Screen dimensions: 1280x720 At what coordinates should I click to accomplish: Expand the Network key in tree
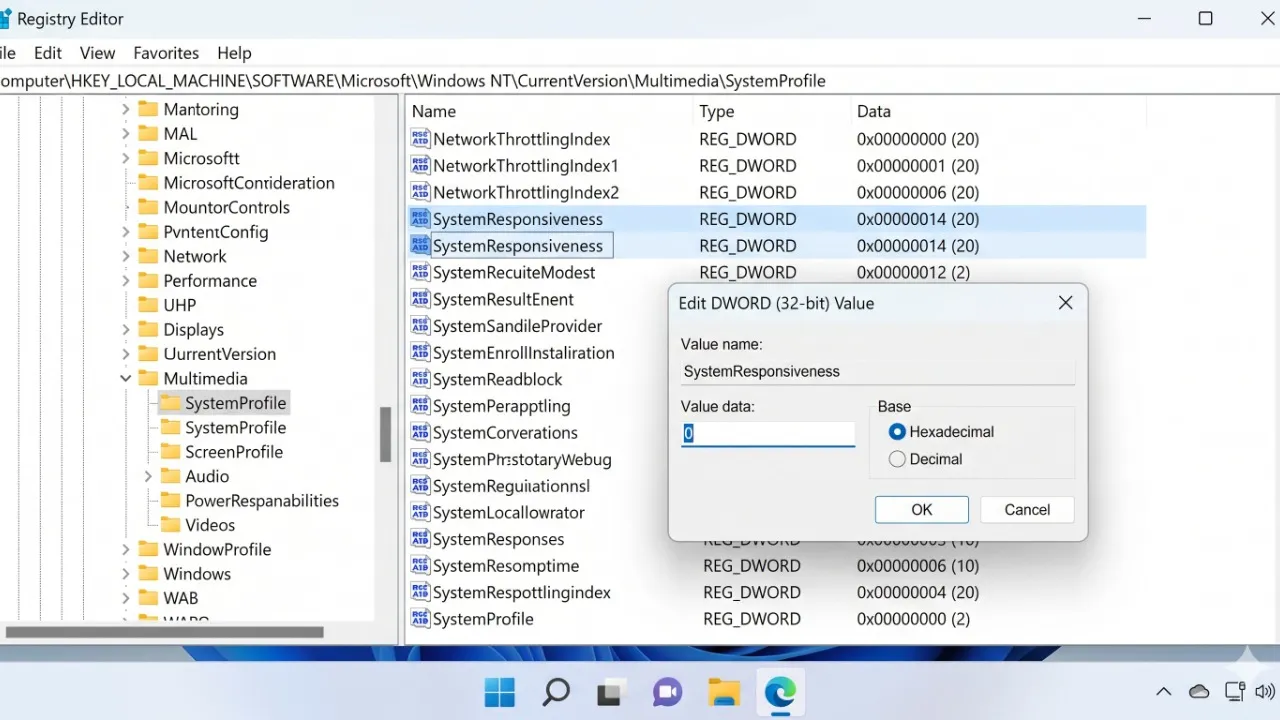point(126,256)
